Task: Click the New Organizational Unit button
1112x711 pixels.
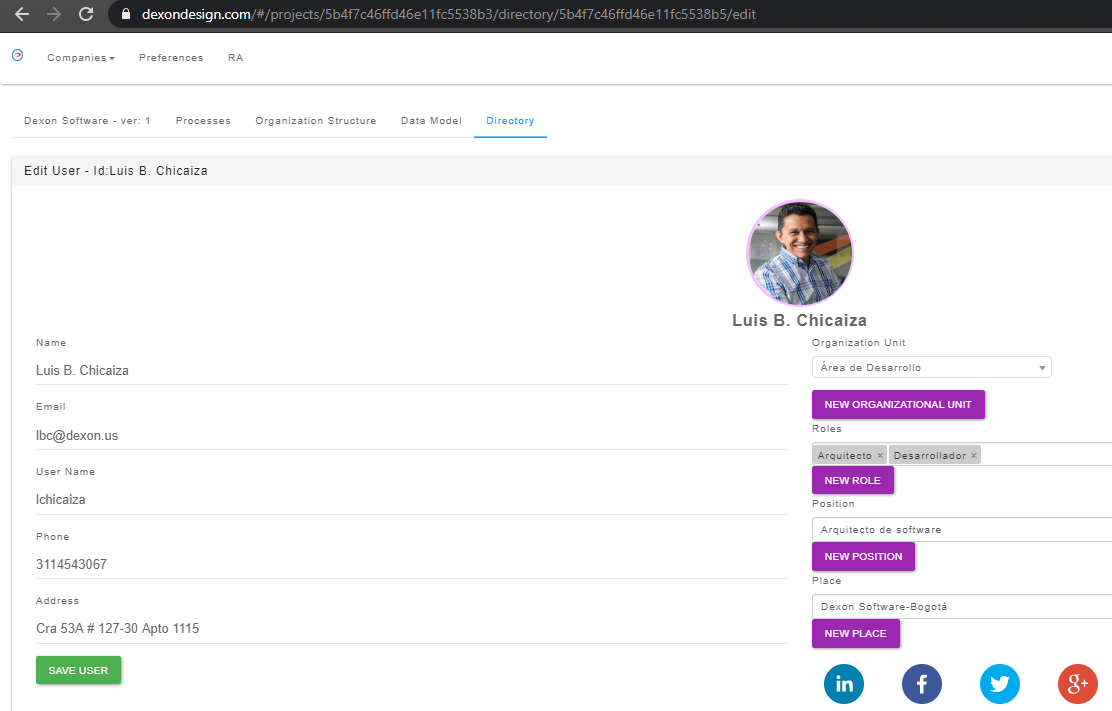Action: (x=898, y=404)
